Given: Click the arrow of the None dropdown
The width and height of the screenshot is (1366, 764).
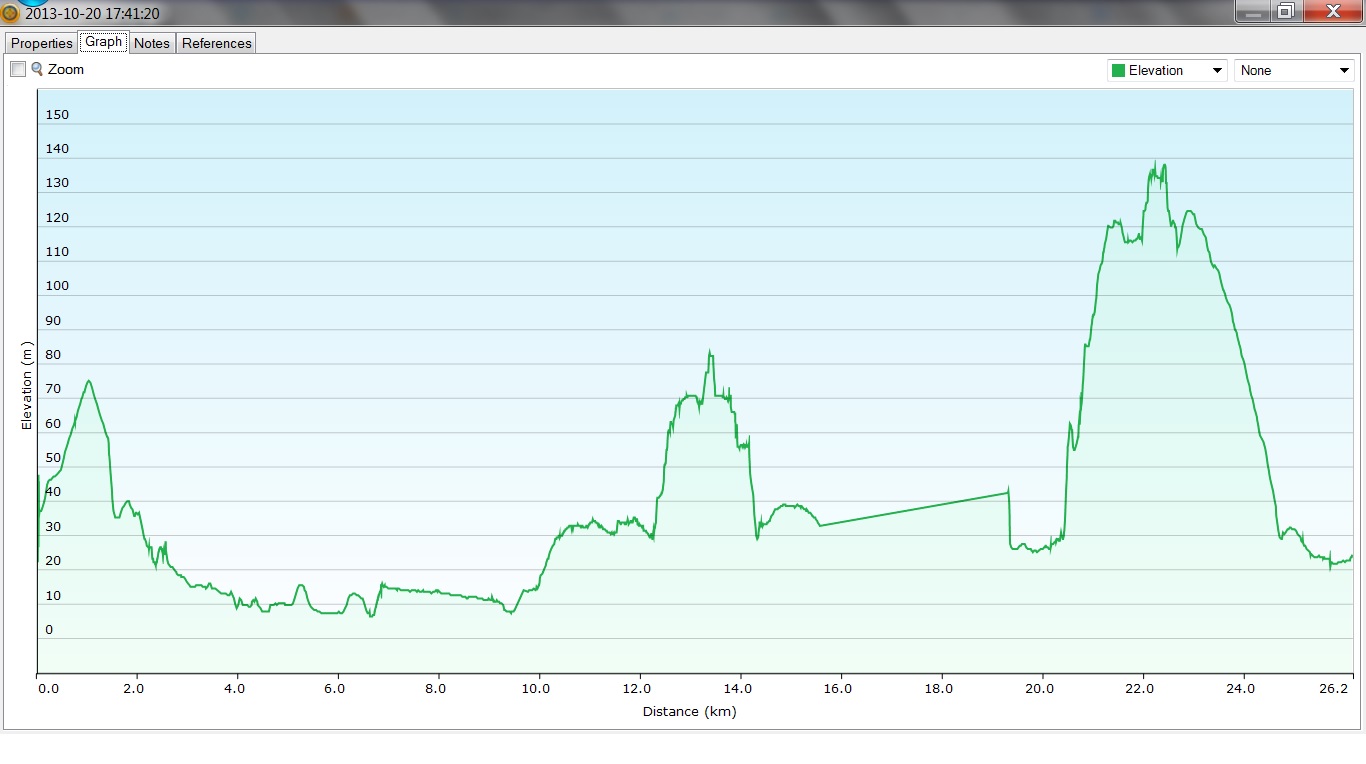Looking at the screenshot, I should tap(1344, 71).
